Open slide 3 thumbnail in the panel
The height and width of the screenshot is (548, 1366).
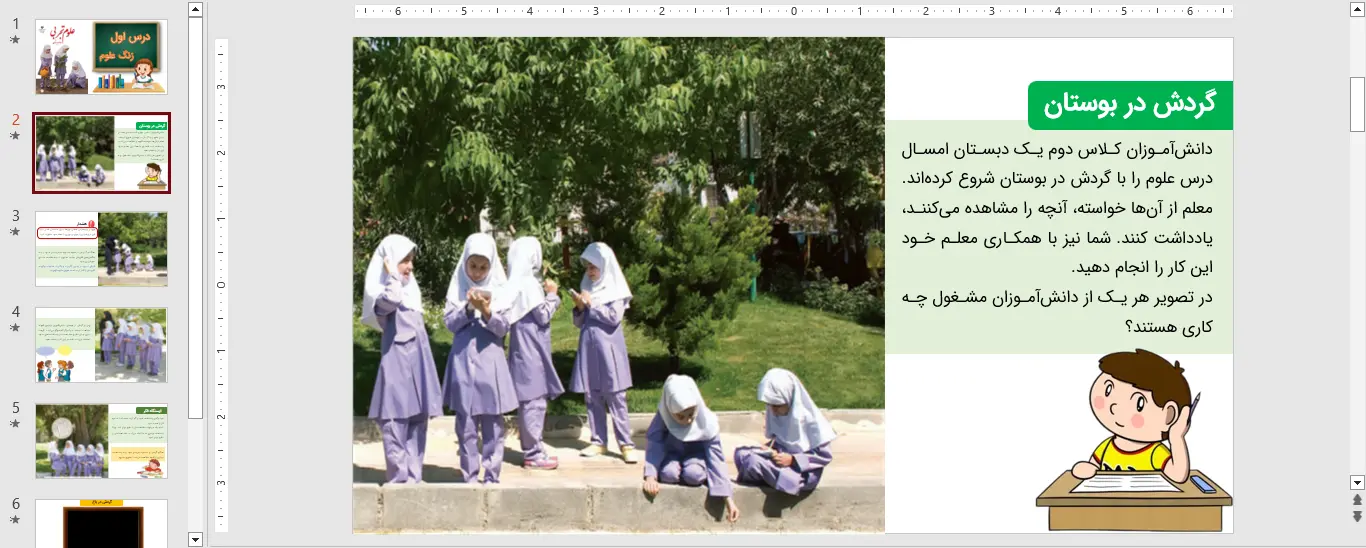click(x=101, y=249)
